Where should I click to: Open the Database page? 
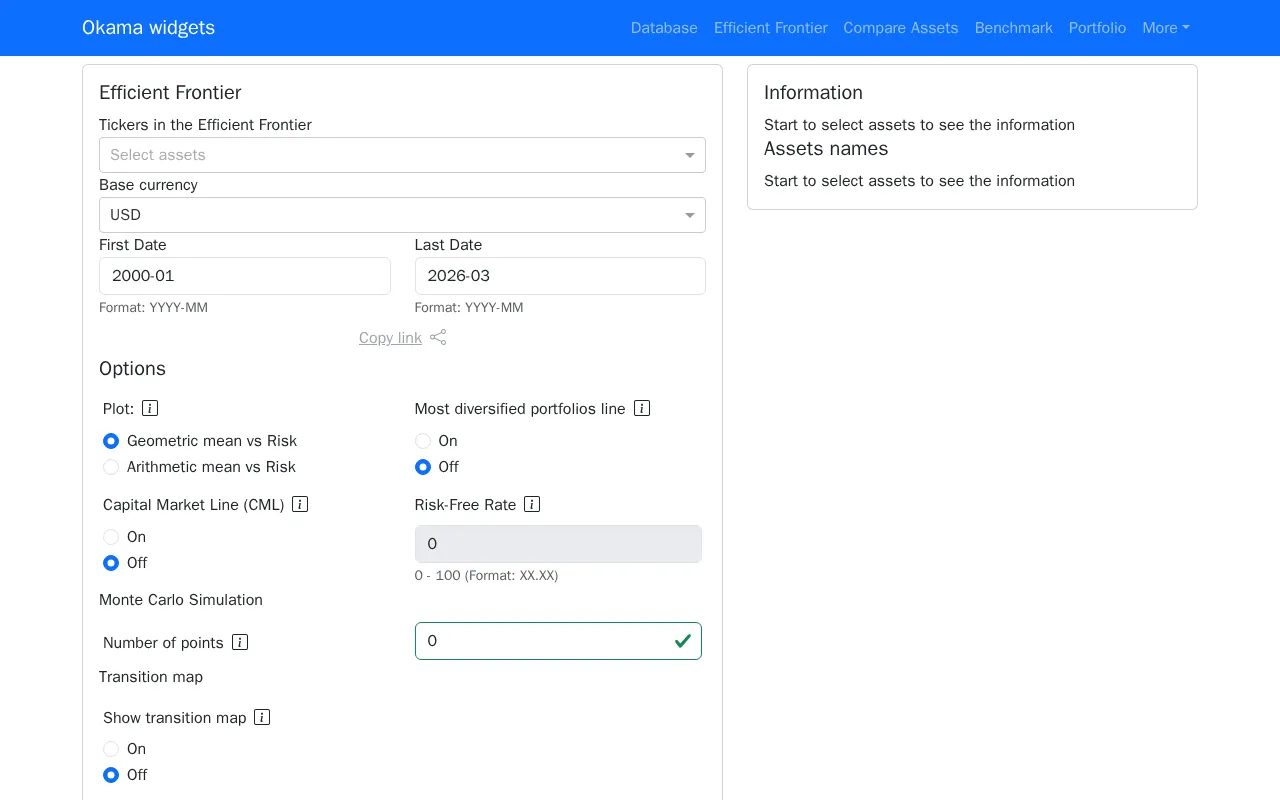point(664,28)
